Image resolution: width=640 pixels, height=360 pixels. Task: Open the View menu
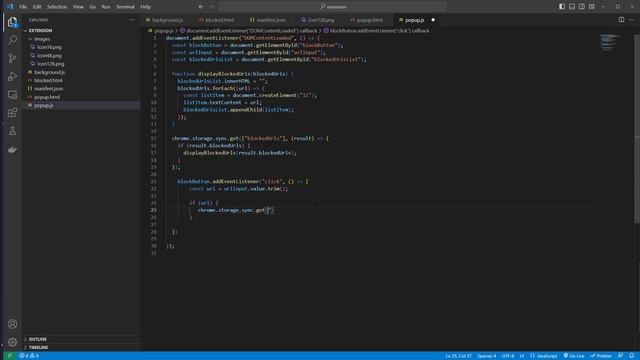tap(78, 7)
